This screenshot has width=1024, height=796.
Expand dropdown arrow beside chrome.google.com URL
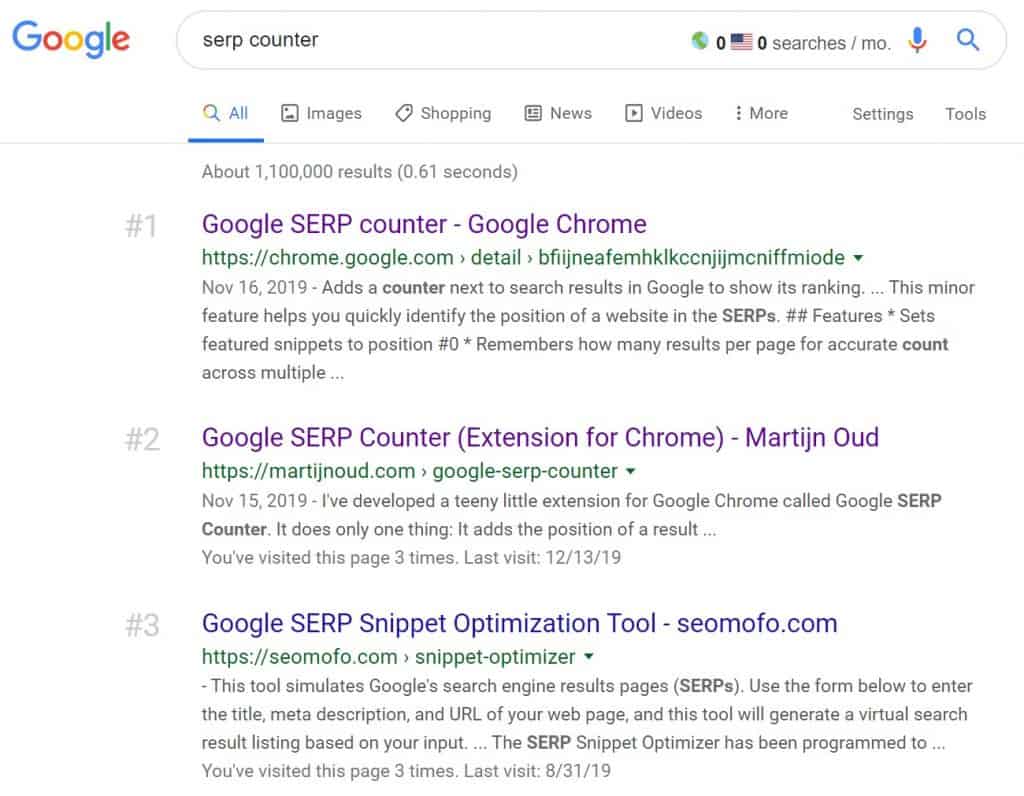coord(858,258)
